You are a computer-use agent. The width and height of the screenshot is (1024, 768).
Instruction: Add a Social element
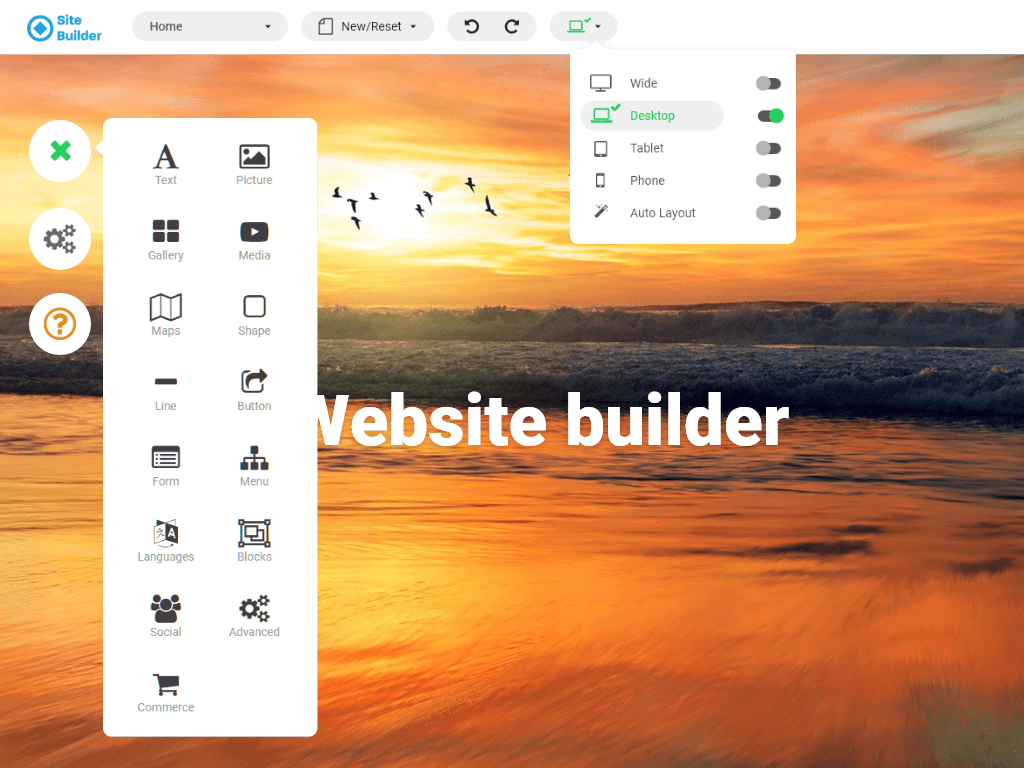165,617
